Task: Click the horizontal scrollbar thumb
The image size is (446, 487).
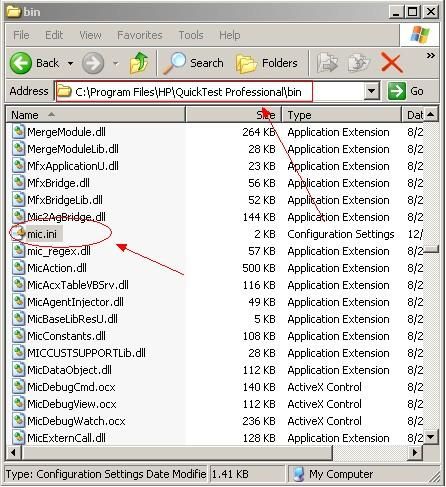Action: pyautogui.click(x=177, y=453)
